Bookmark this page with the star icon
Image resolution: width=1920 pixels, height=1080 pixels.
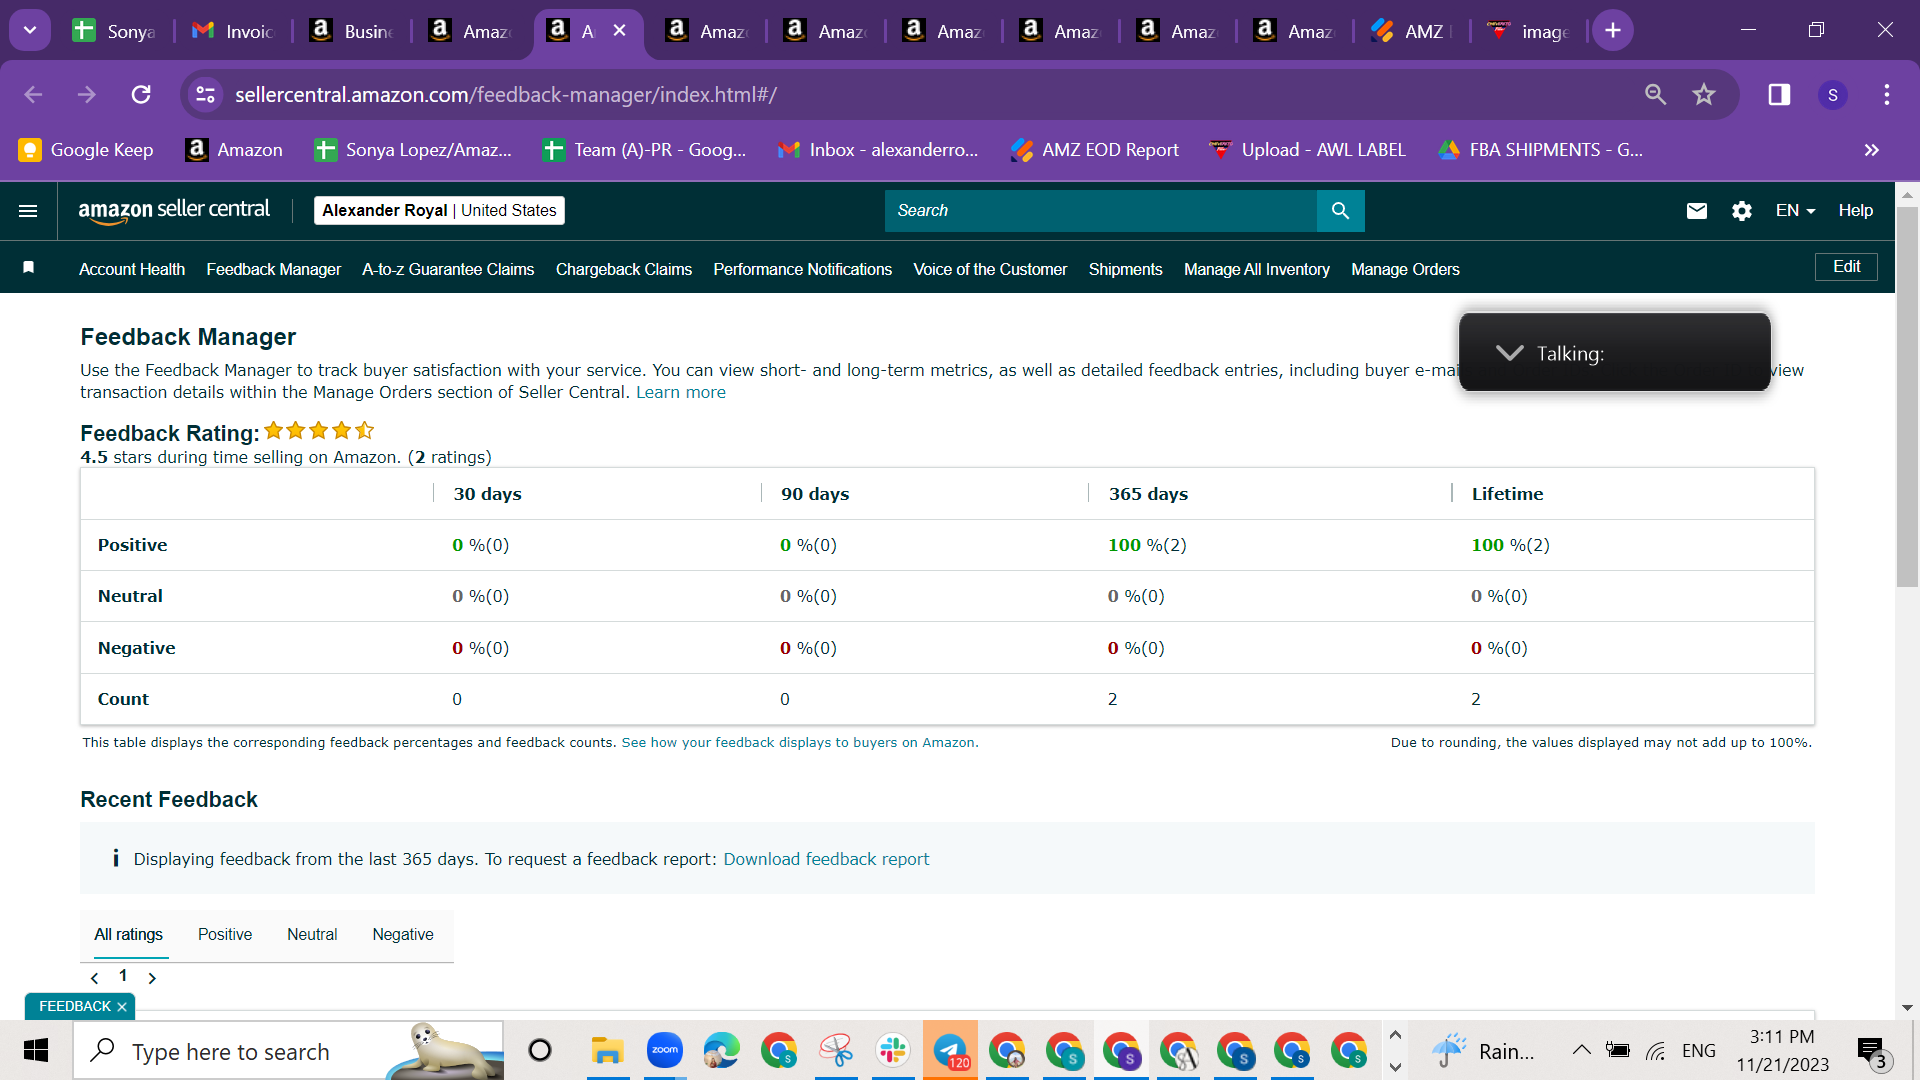(x=1704, y=94)
